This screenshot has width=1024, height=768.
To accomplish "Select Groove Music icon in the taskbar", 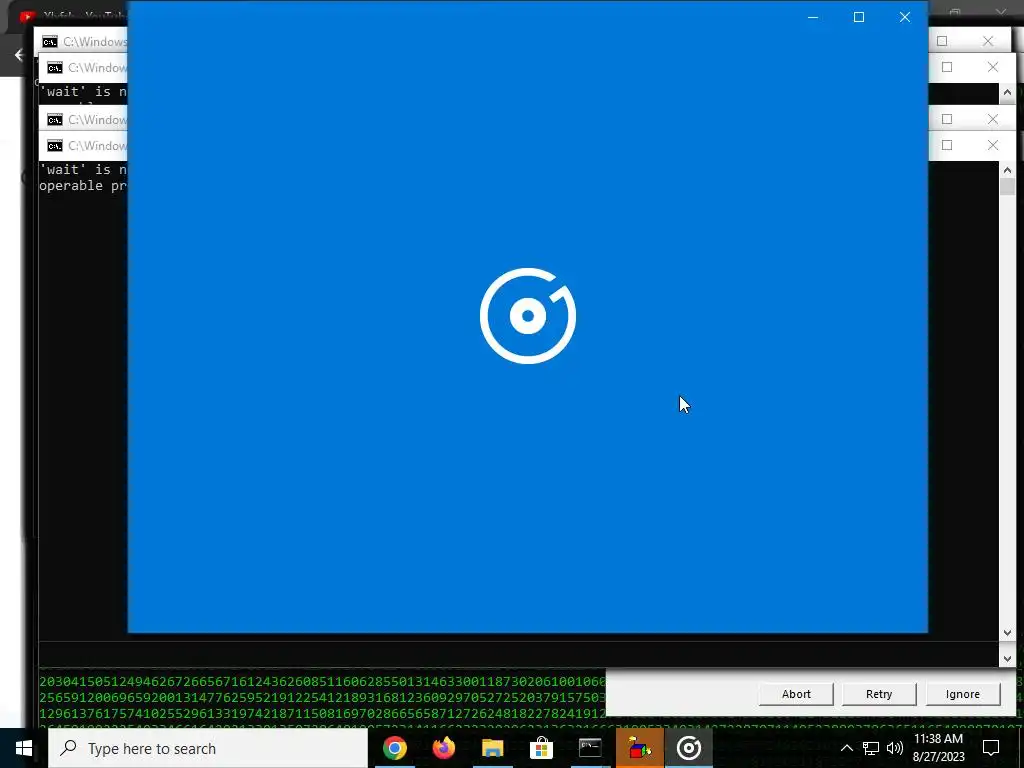I will [x=688, y=748].
